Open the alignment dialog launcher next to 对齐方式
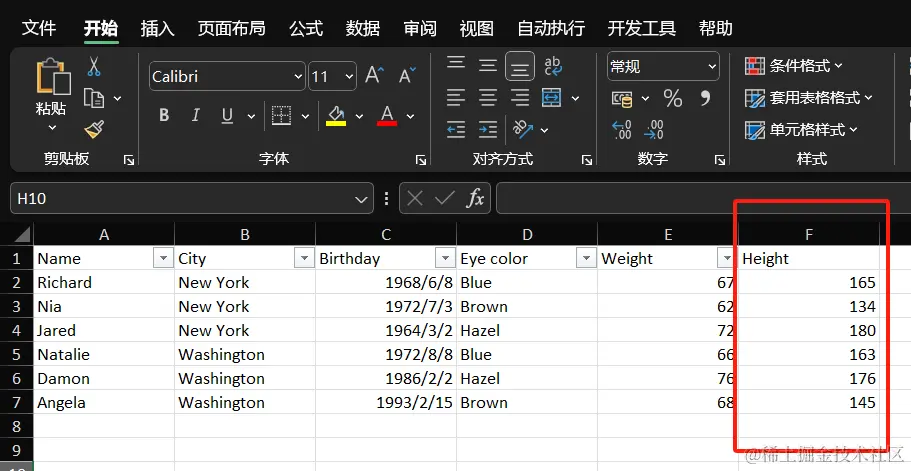911x471 pixels. [x=587, y=160]
